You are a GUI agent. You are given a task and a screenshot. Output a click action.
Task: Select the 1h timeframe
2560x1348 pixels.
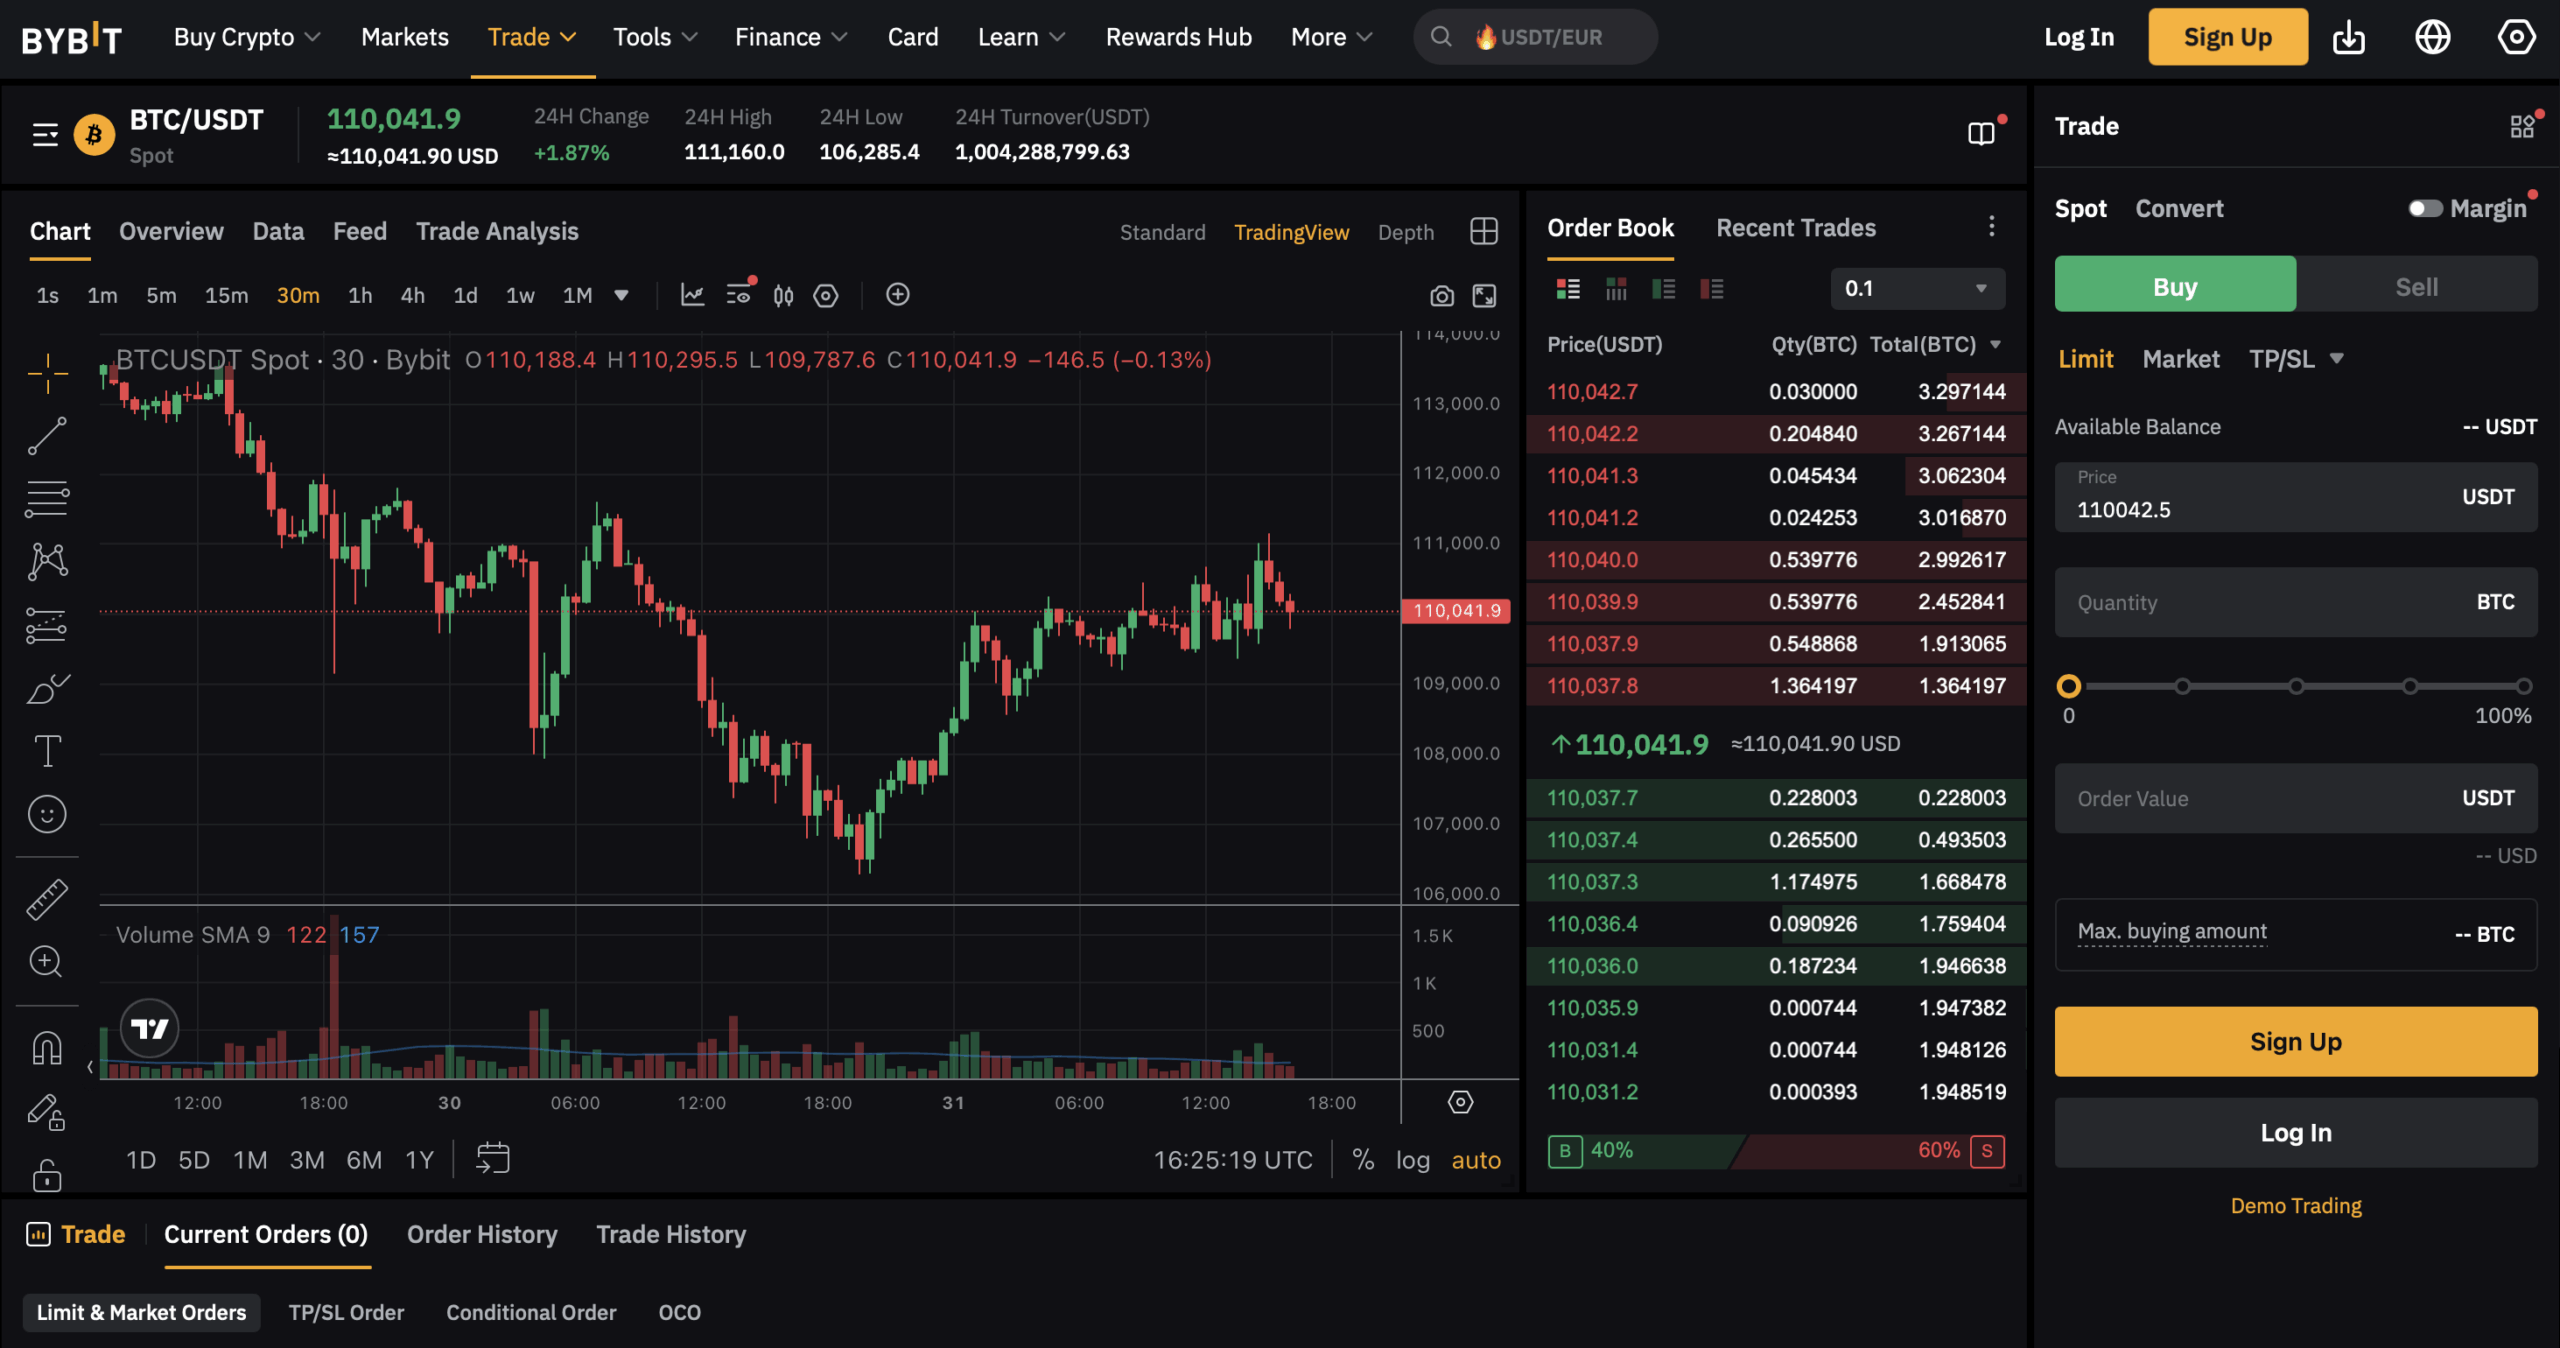click(x=360, y=295)
